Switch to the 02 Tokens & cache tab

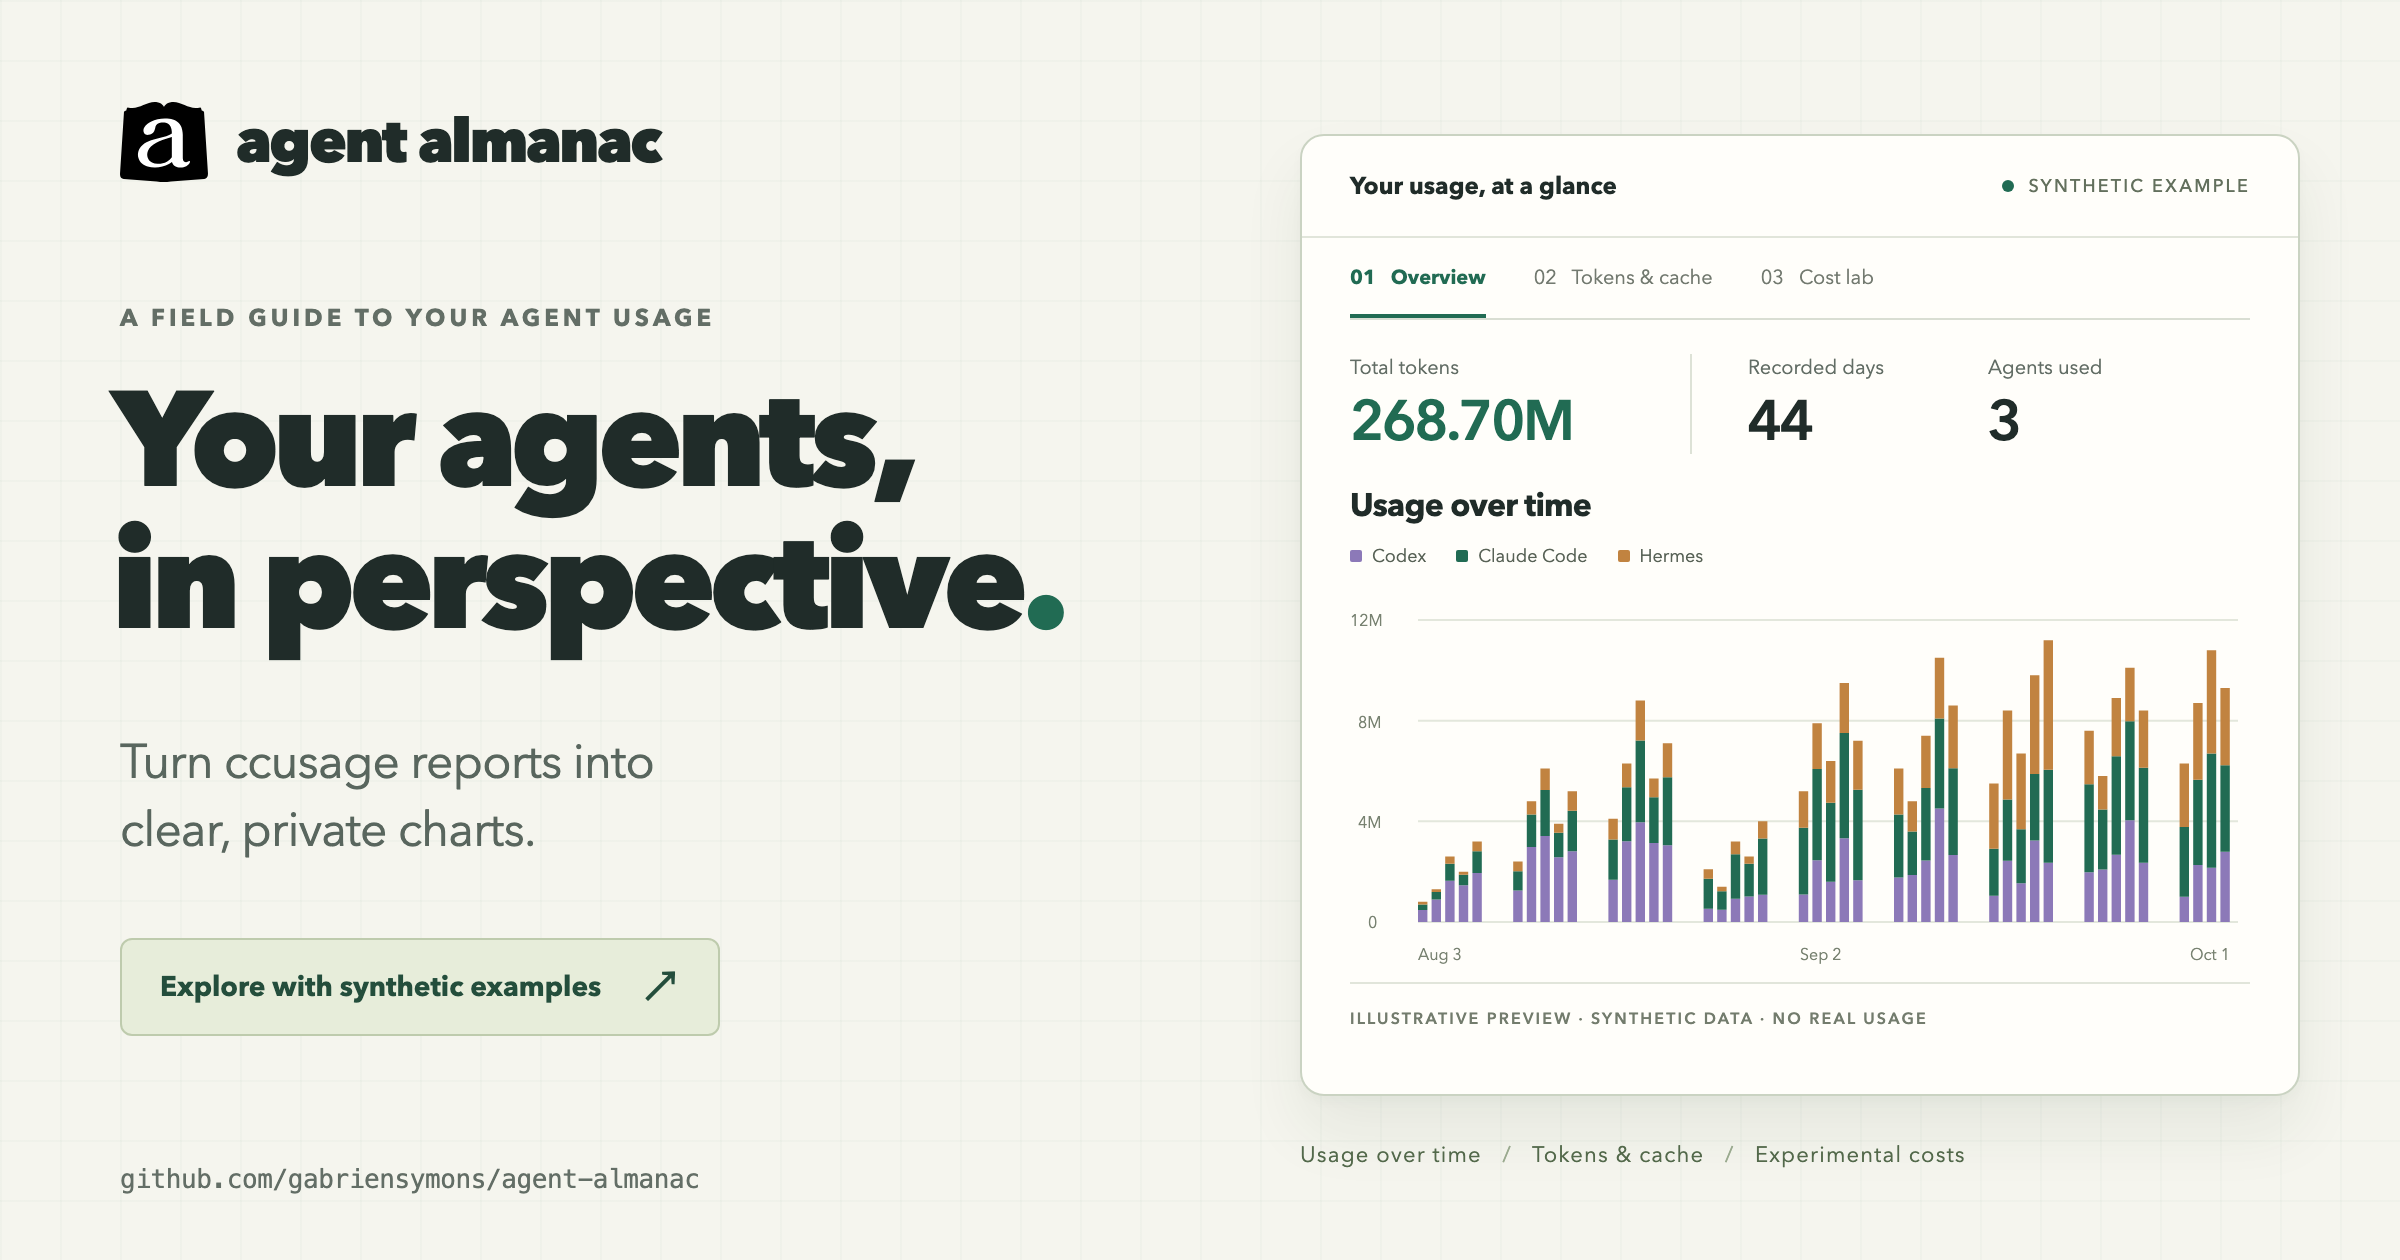coord(1622,278)
